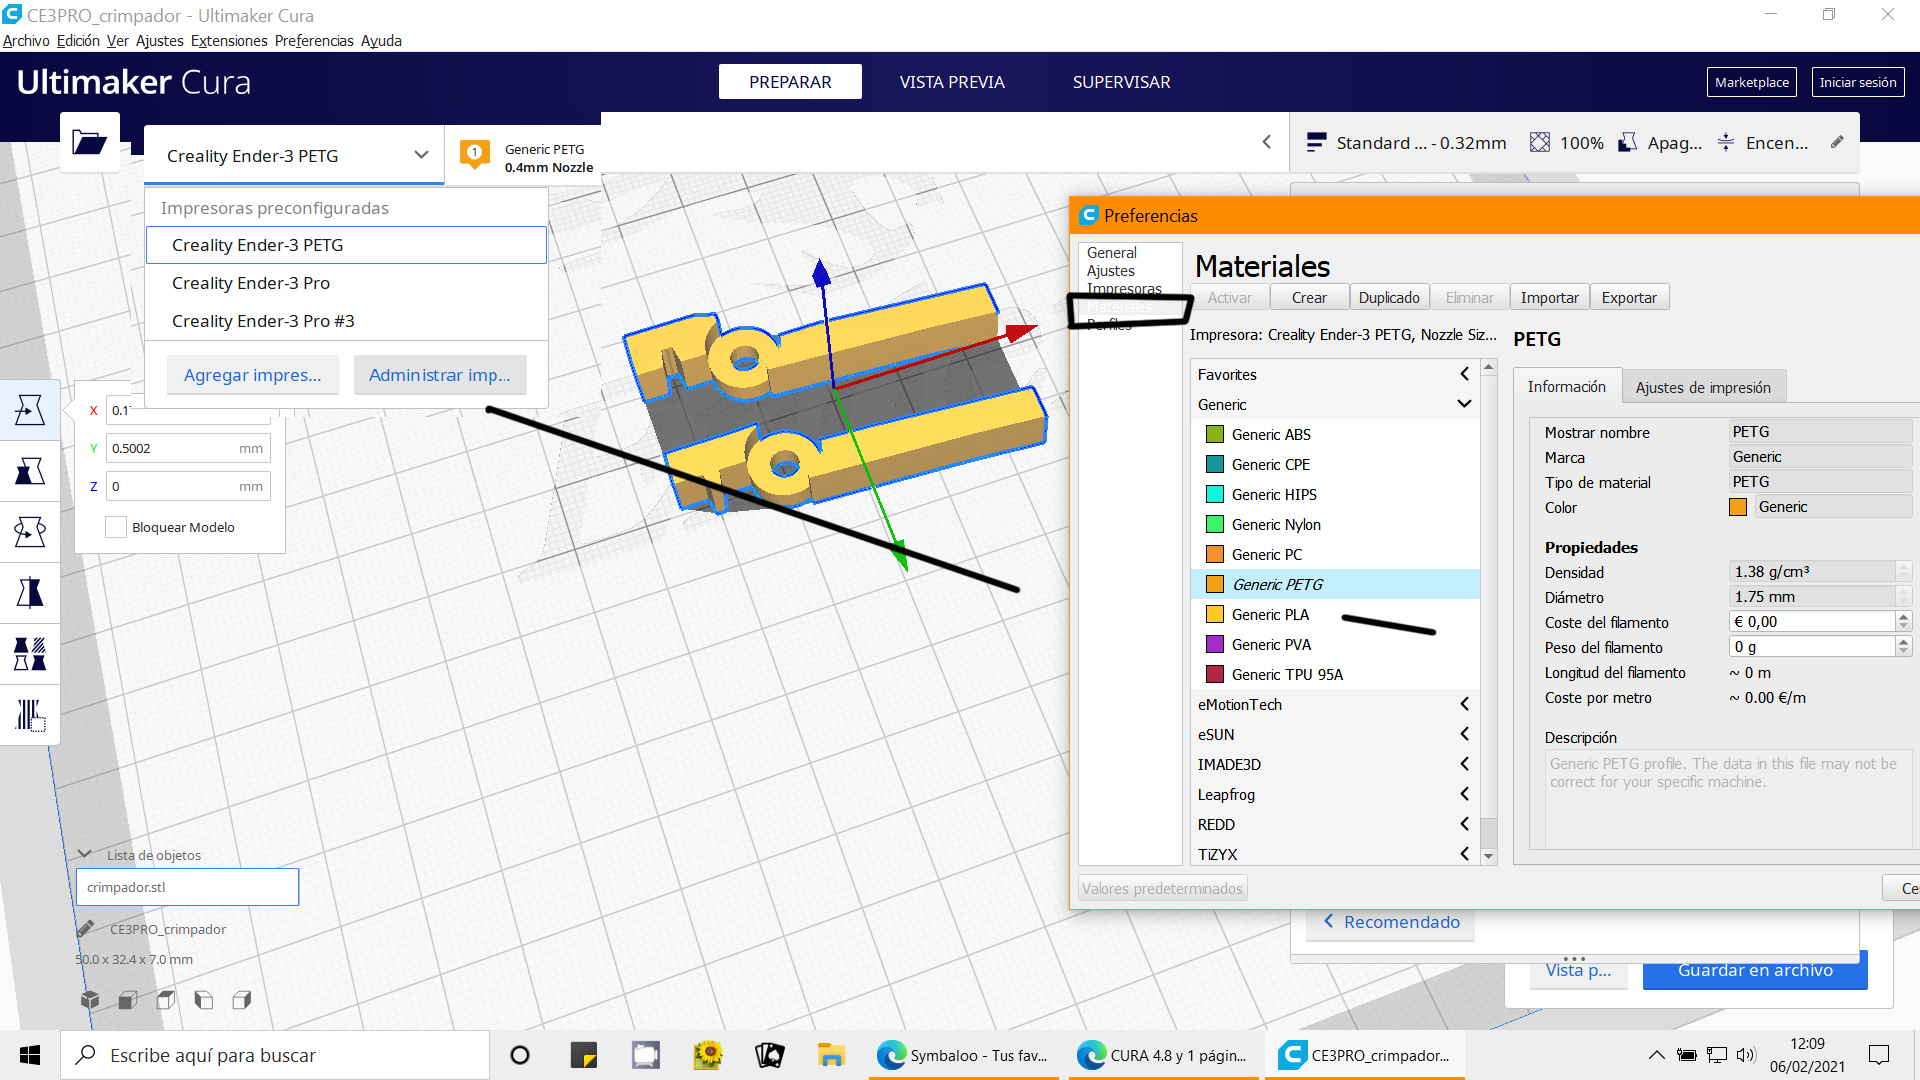1920x1080 pixels.
Task: Open the Creality Ender-3 PETG printer dropdown
Action: (x=294, y=156)
